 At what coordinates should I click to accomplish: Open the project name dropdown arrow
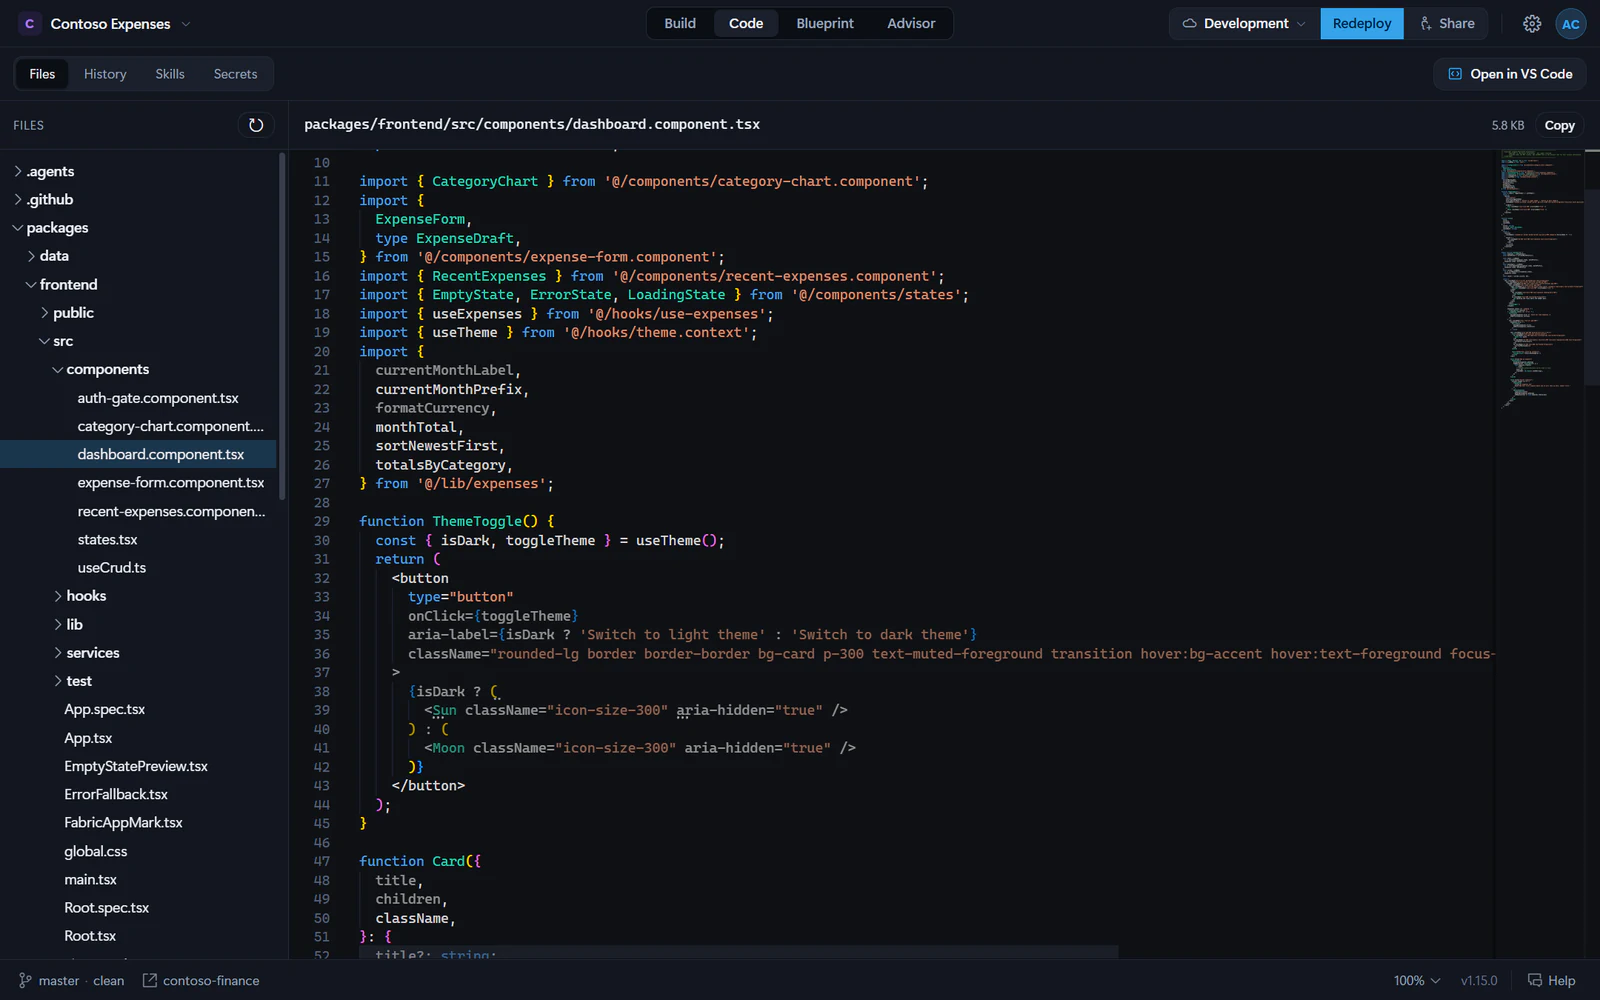tap(186, 24)
